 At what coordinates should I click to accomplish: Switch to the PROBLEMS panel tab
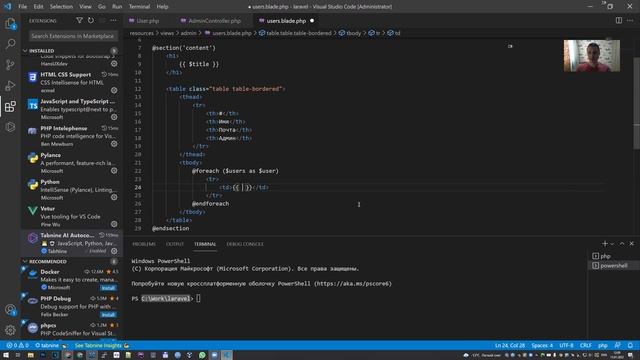[144, 244]
